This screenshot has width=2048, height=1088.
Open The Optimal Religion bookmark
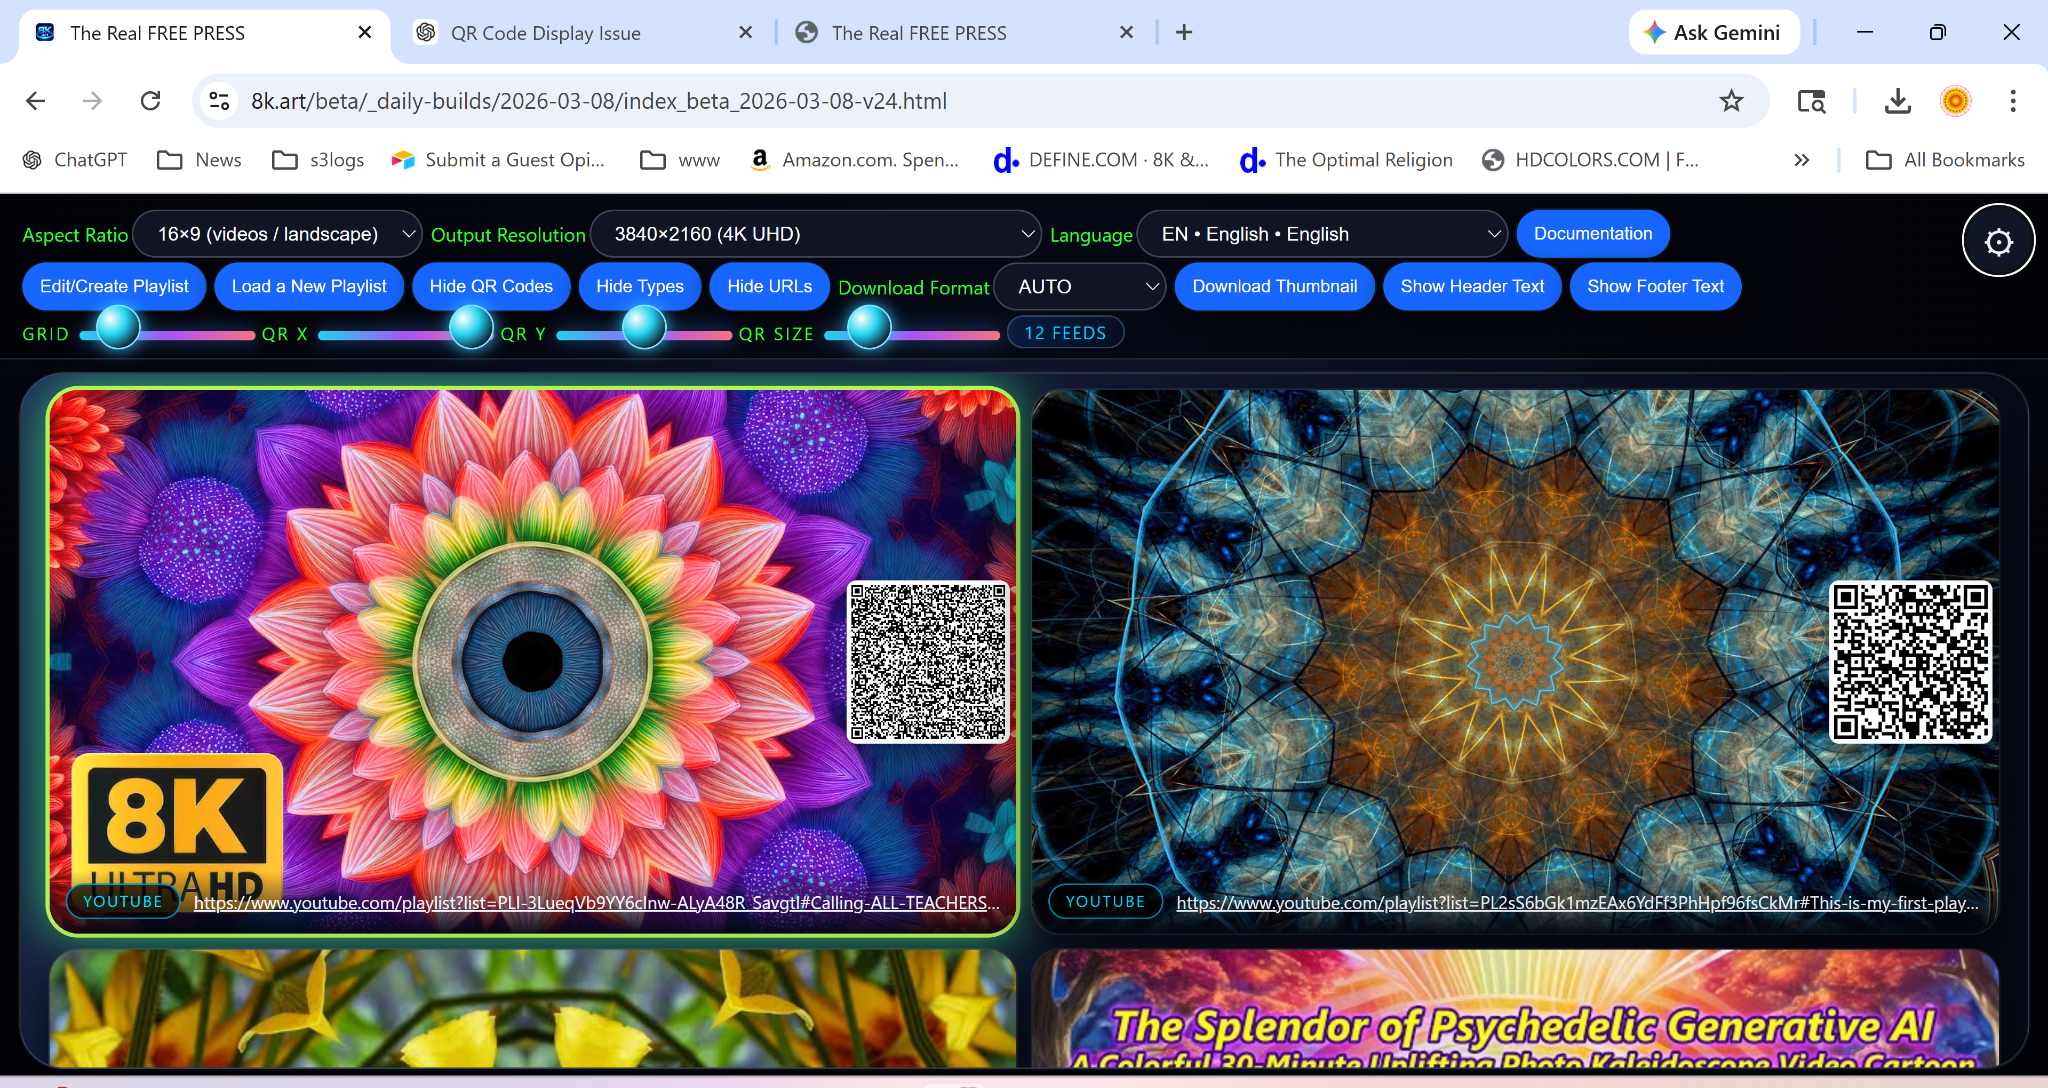[1346, 160]
